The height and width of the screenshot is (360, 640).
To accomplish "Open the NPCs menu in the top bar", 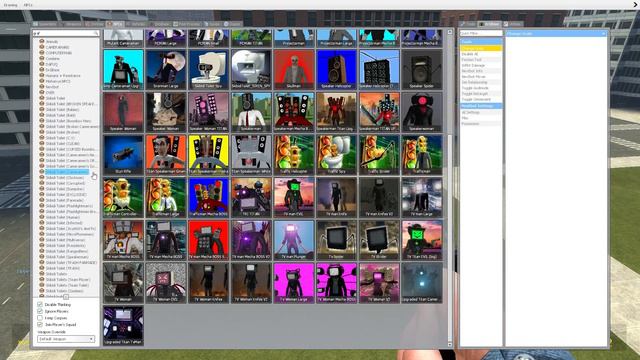I will (x=28, y=5).
